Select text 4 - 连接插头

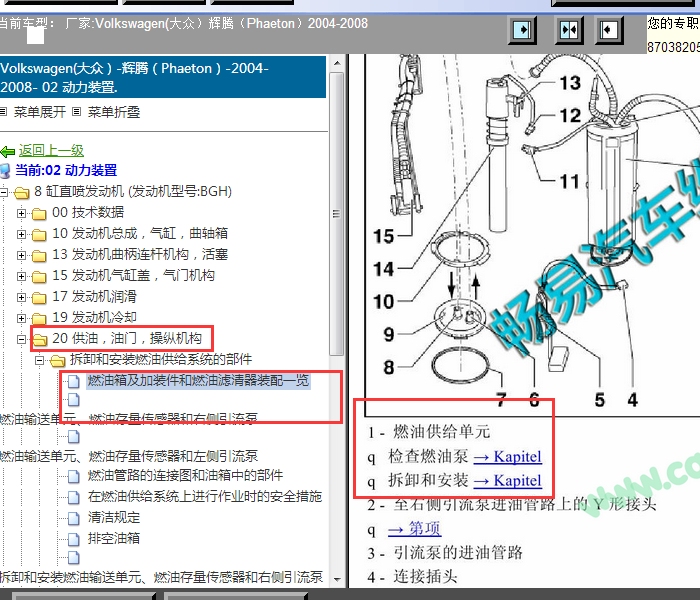point(412,576)
